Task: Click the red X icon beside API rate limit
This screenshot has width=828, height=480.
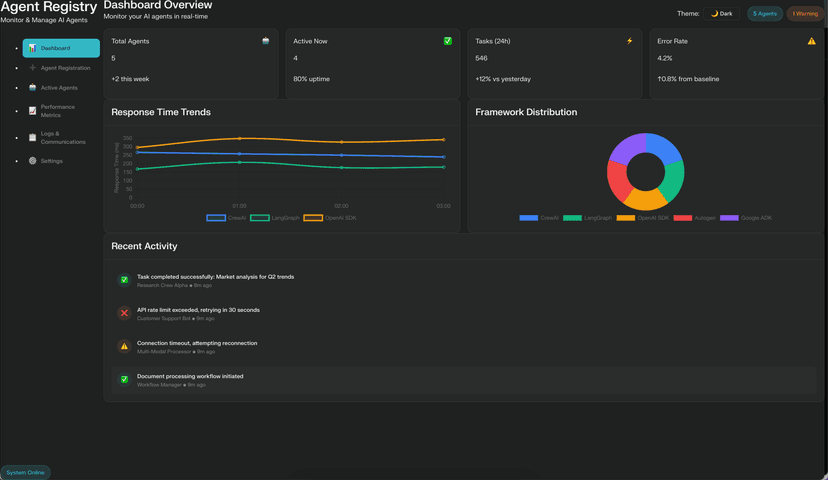Action: [124, 313]
